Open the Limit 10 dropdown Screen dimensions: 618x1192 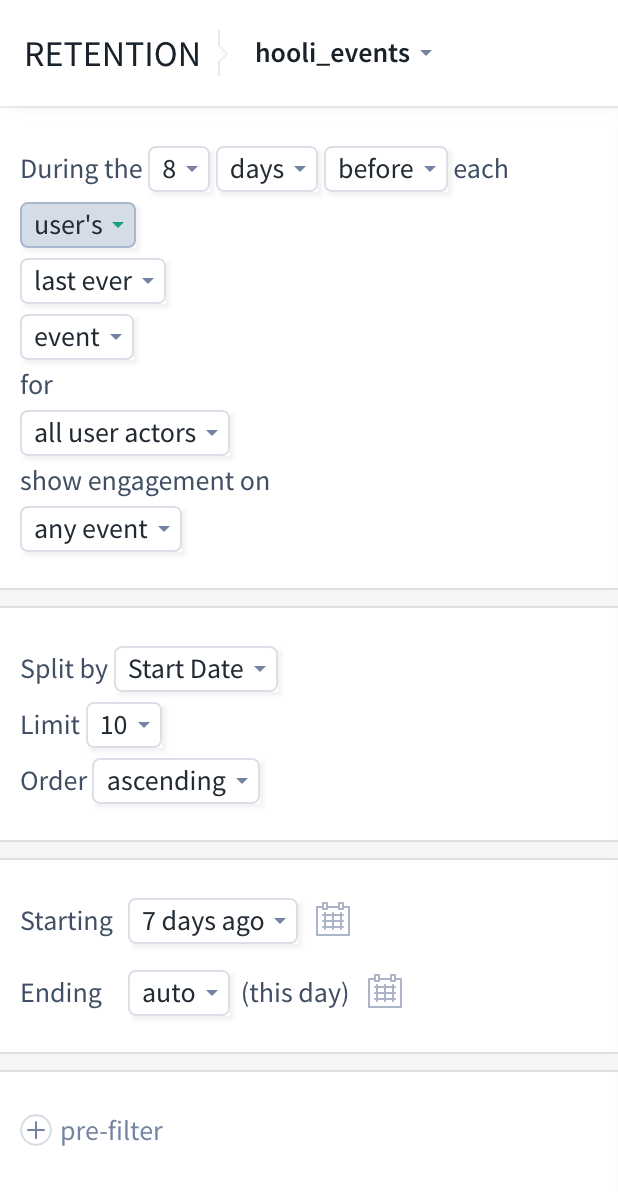tap(124, 725)
